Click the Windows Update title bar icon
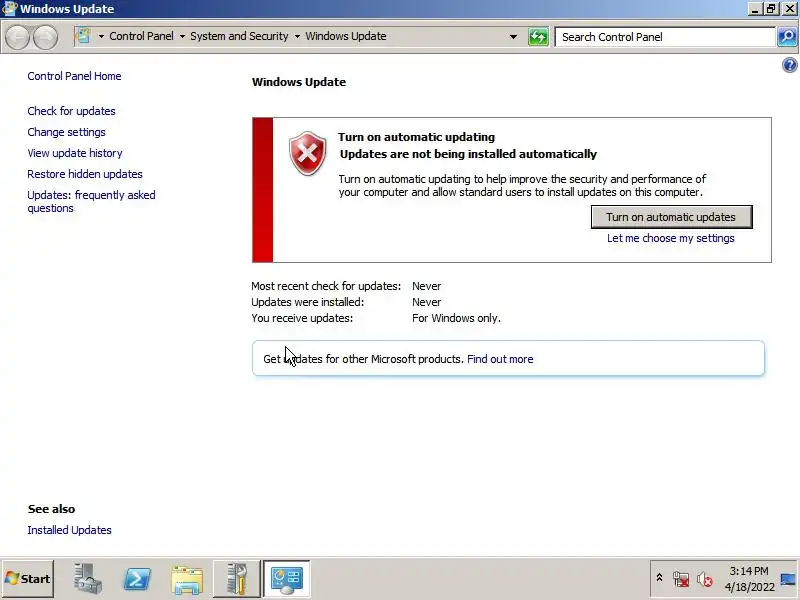This screenshot has width=800, height=600. (9, 9)
